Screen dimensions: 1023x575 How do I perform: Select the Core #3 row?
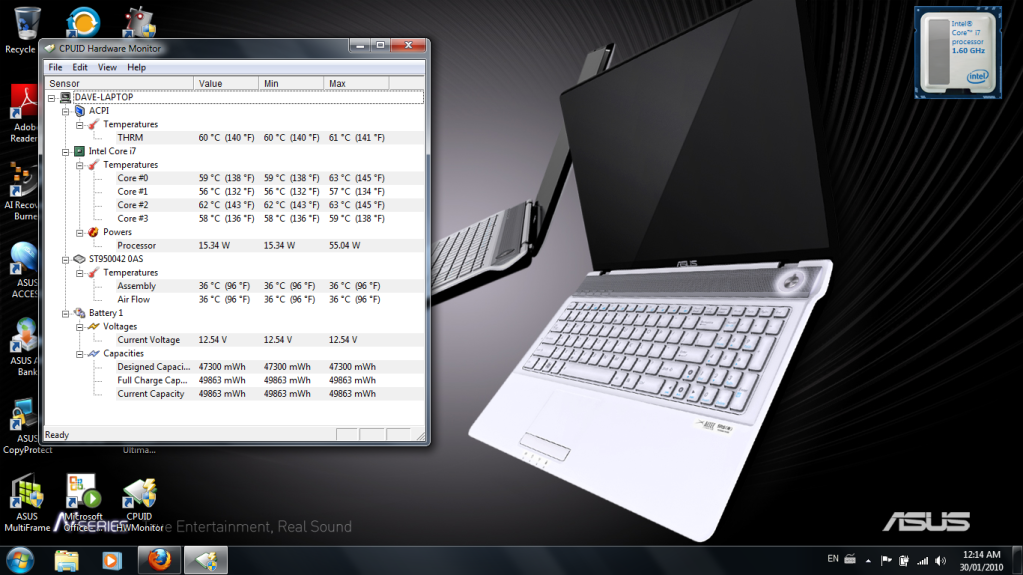269,219
